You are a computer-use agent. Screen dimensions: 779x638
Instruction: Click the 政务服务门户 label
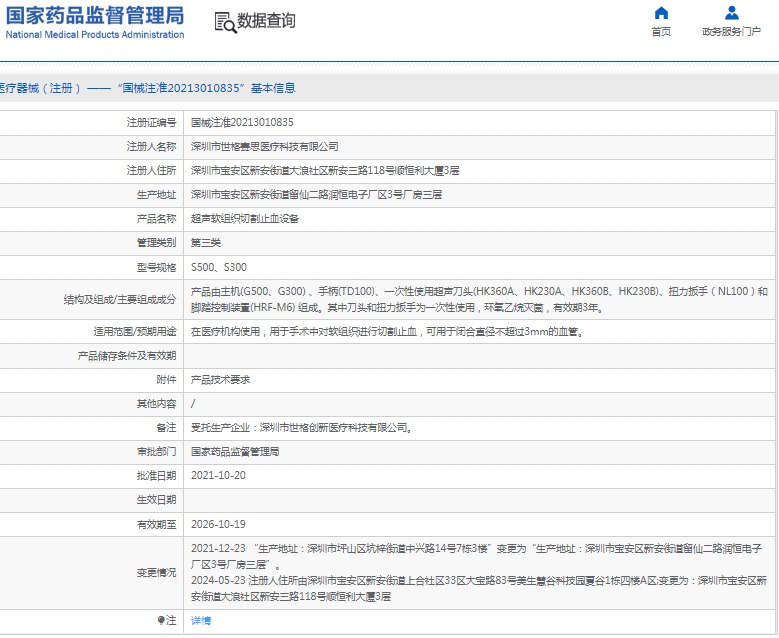pyautogui.click(x=731, y=32)
